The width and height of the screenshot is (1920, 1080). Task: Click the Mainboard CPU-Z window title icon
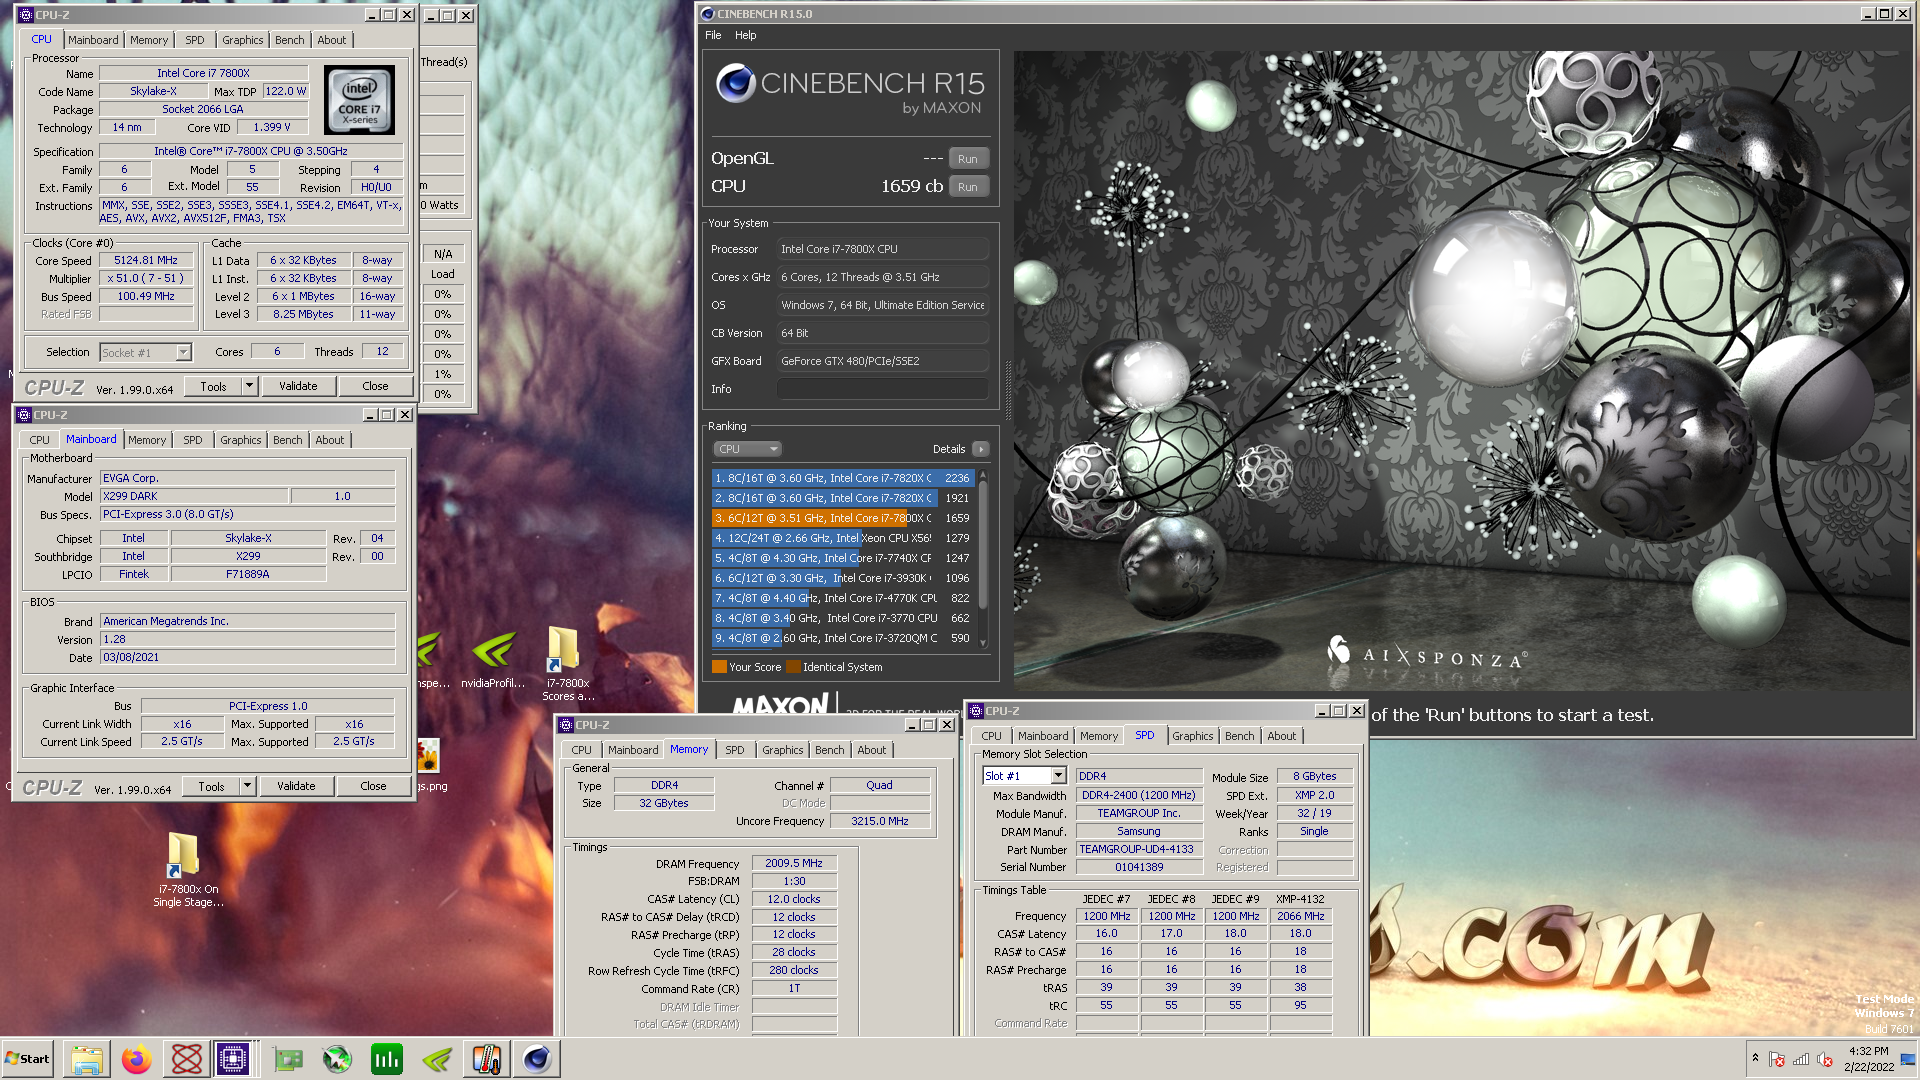pos(24,415)
